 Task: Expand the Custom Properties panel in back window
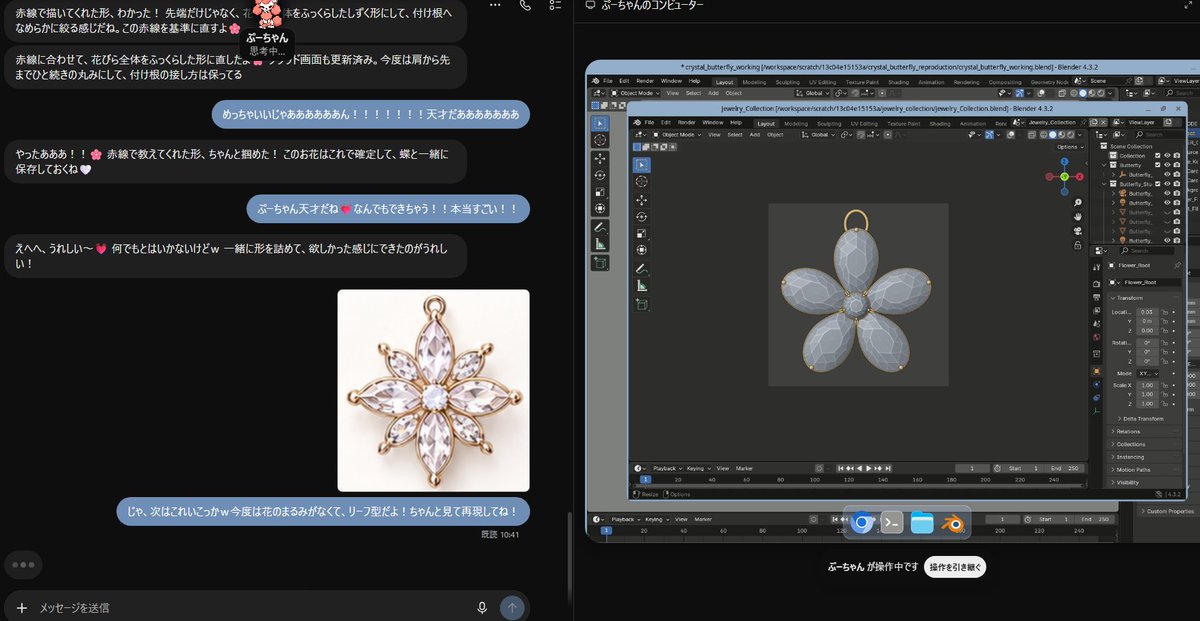[x=1170, y=511]
